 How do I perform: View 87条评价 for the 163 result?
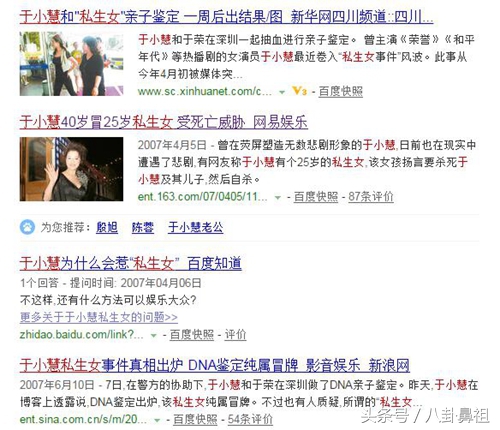coord(371,197)
